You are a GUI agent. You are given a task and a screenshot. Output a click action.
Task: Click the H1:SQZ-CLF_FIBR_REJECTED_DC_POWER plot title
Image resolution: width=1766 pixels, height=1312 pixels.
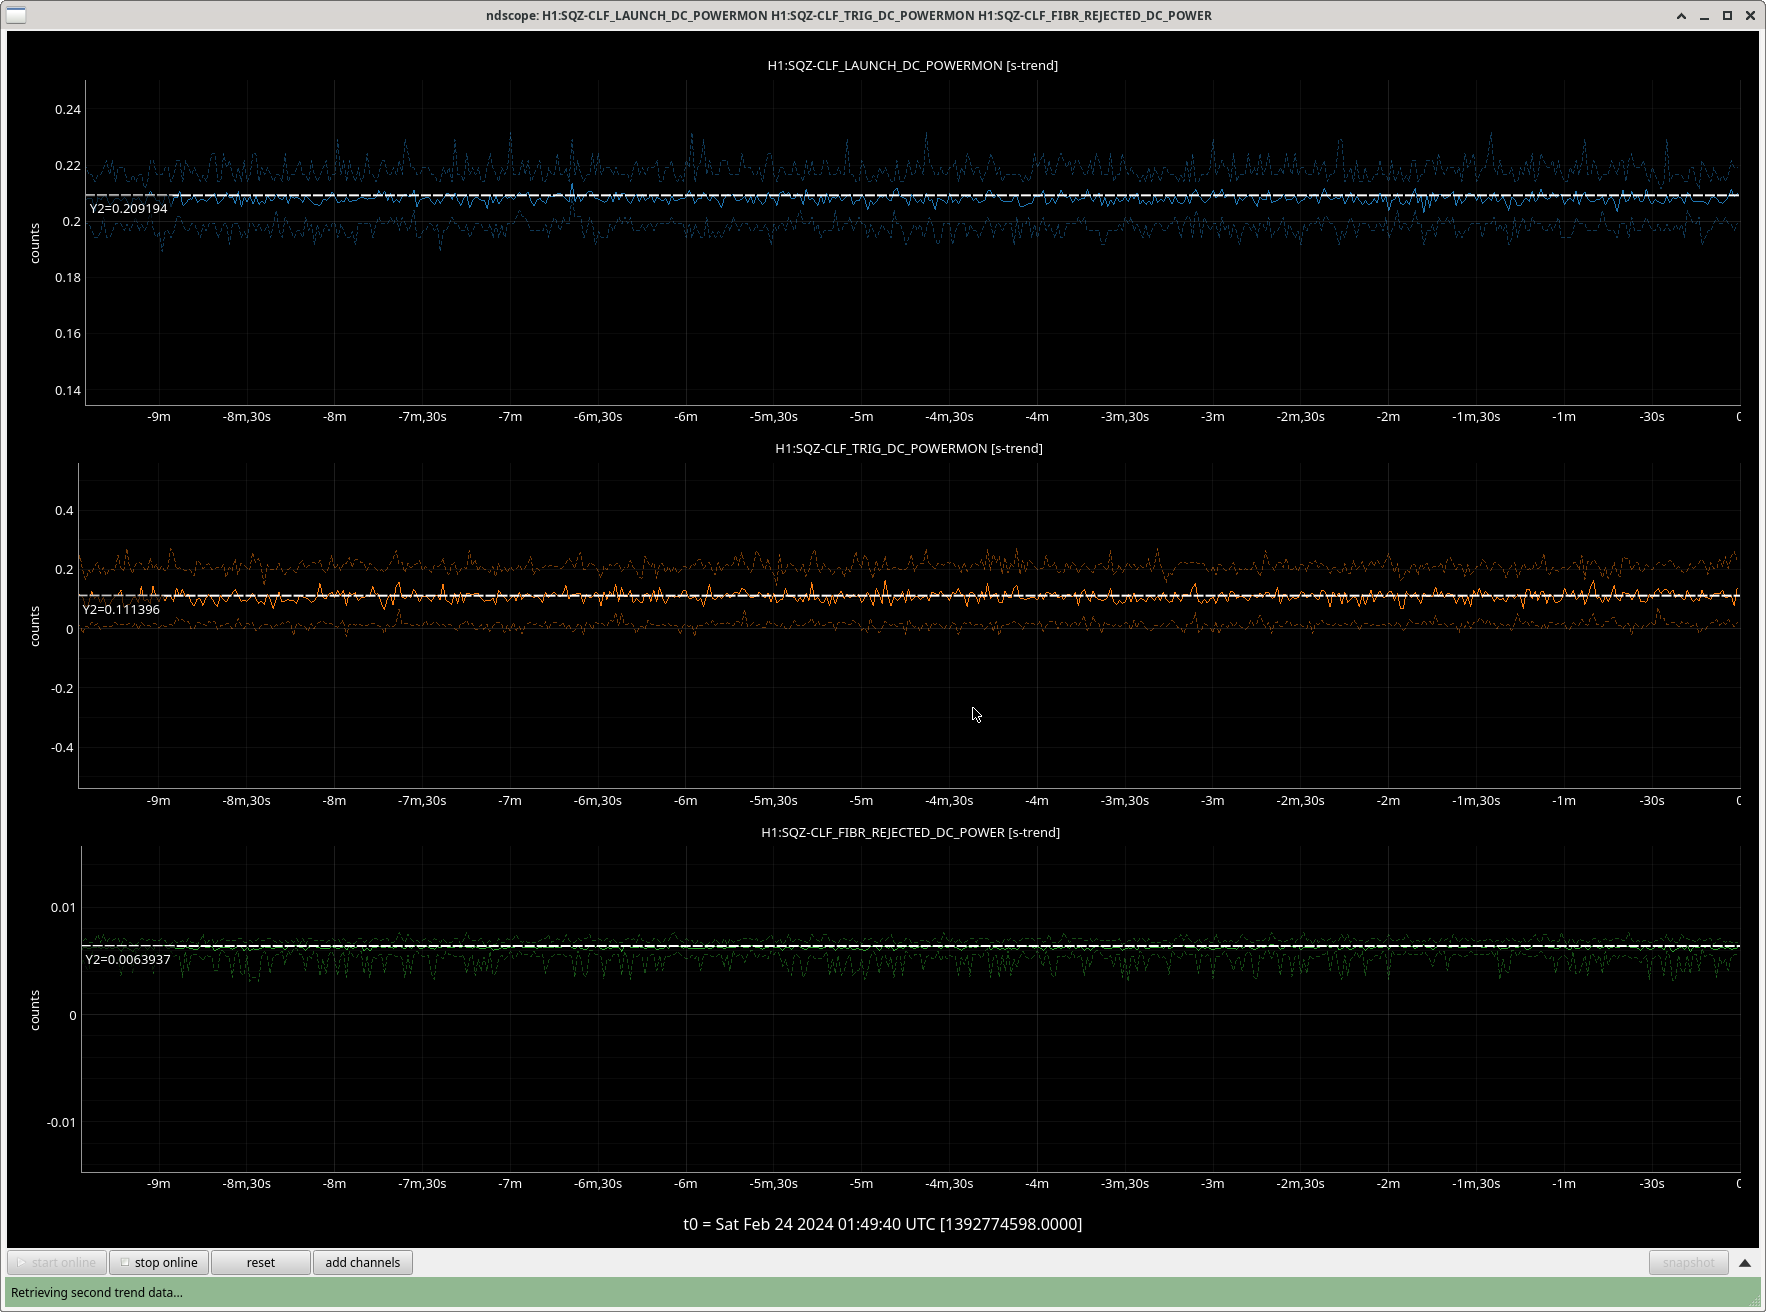pyautogui.click(x=910, y=832)
